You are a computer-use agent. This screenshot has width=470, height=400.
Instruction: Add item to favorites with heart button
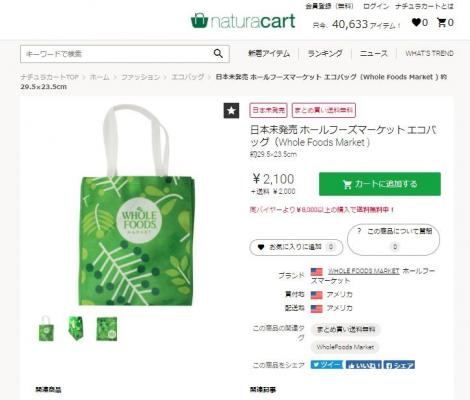pos(296,247)
